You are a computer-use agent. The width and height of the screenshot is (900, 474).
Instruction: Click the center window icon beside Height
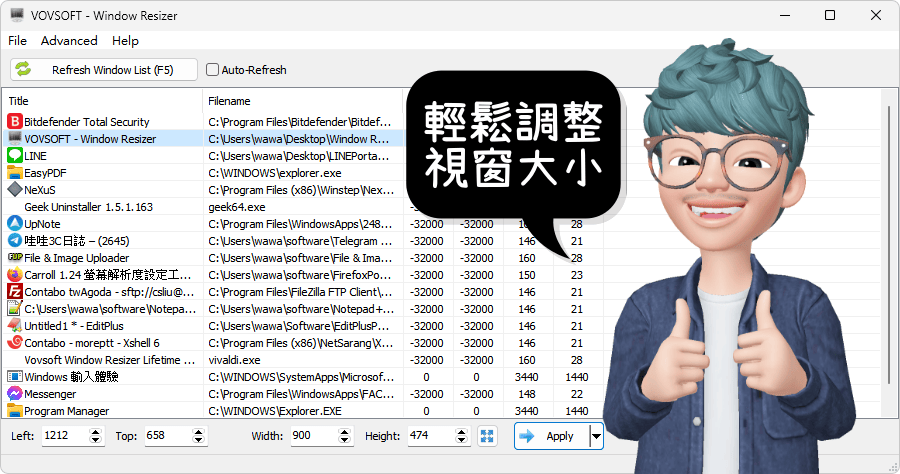click(x=487, y=436)
